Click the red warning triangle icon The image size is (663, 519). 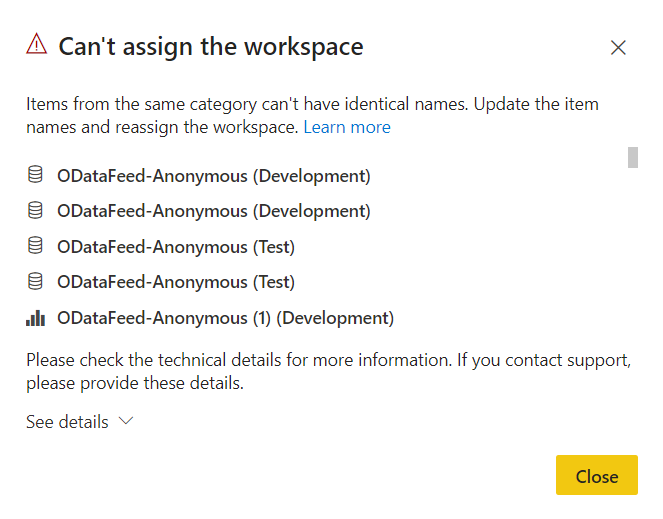coord(37,44)
